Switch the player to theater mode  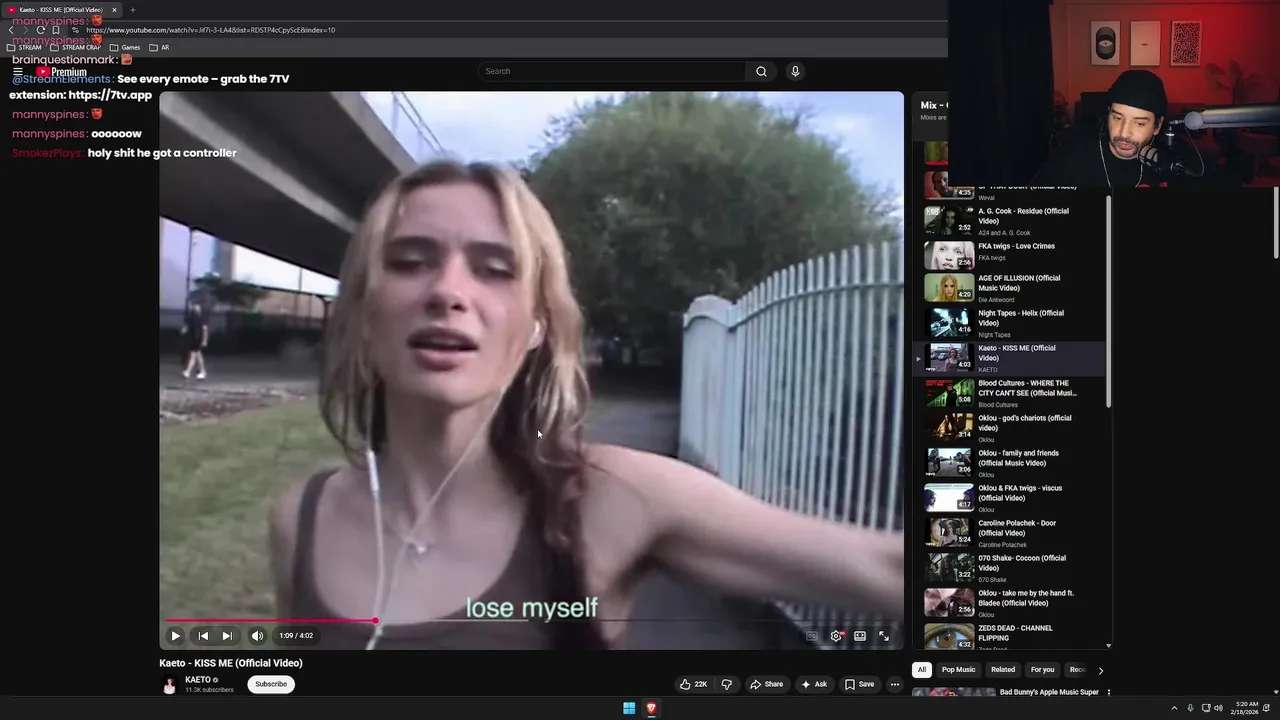[860, 636]
